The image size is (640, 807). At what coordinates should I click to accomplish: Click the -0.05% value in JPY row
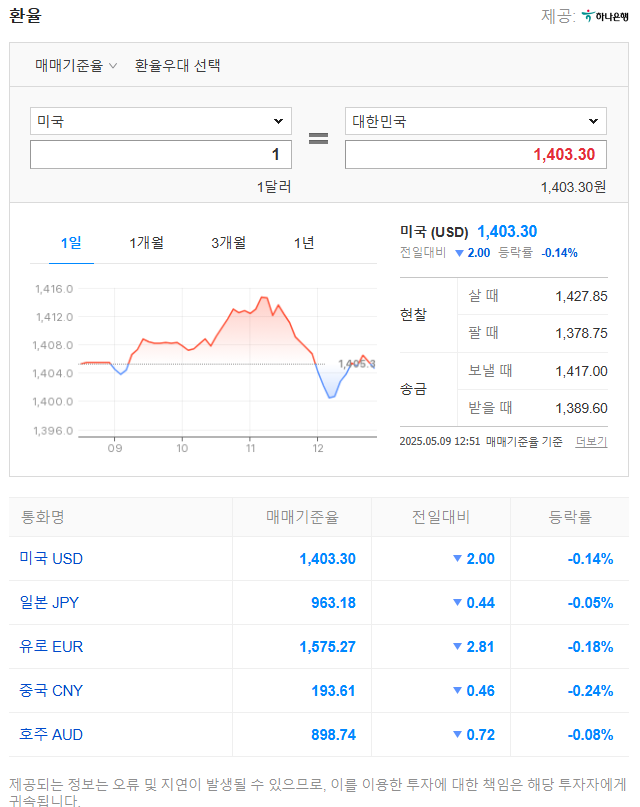click(x=590, y=602)
